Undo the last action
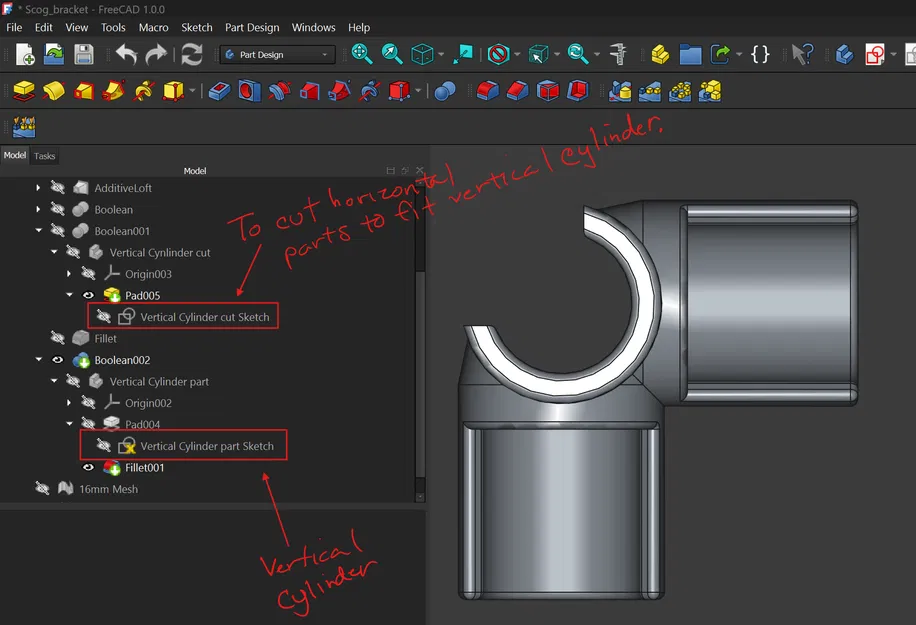The width and height of the screenshot is (916, 625). click(126, 54)
